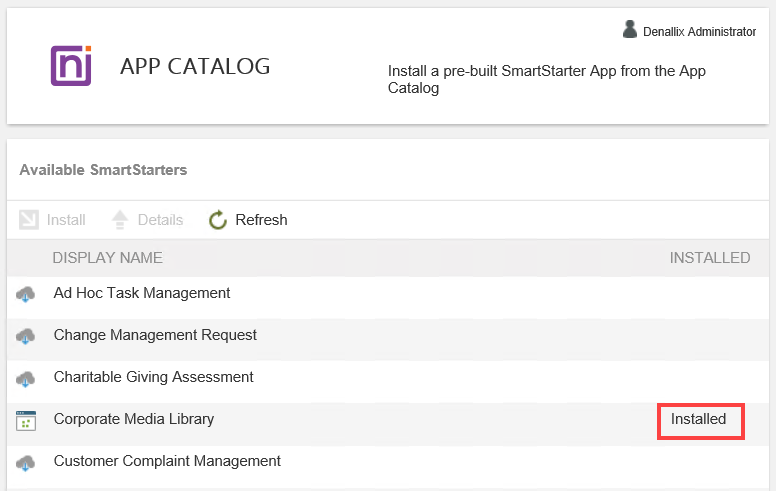
Task: Sort by the DISPLAY NAME column header
Action: coord(107,258)
